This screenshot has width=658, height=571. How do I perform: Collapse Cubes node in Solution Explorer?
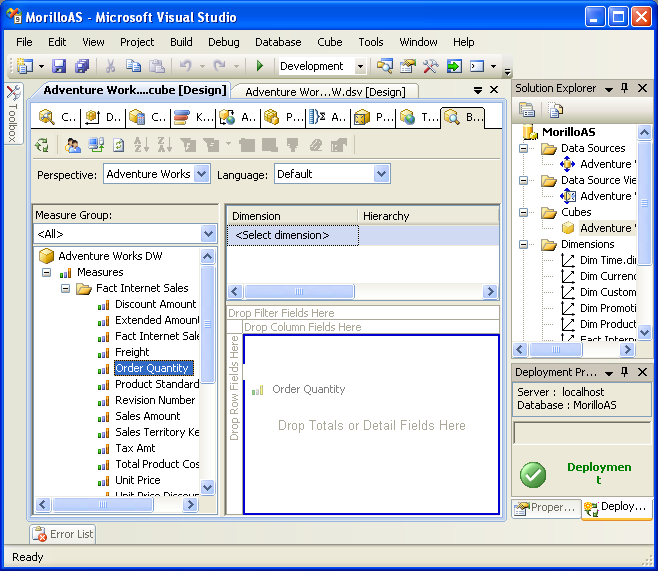click(x=523, y=212)
